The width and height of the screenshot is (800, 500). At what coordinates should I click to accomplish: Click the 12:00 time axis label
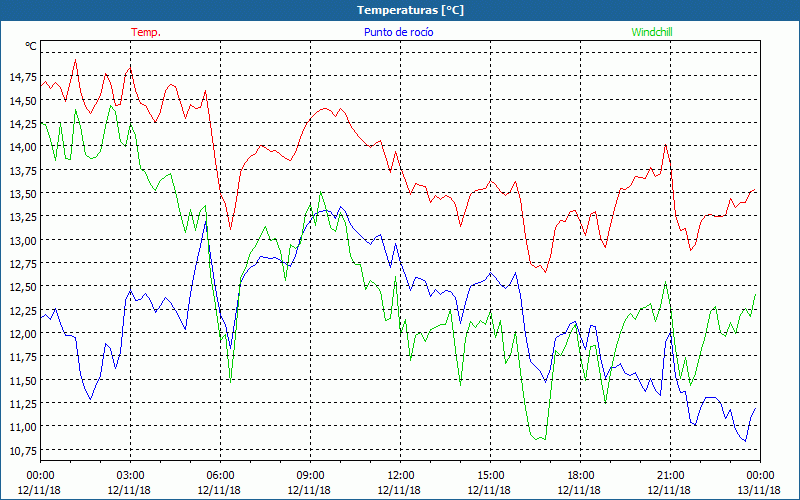click(x=401, y=476)
